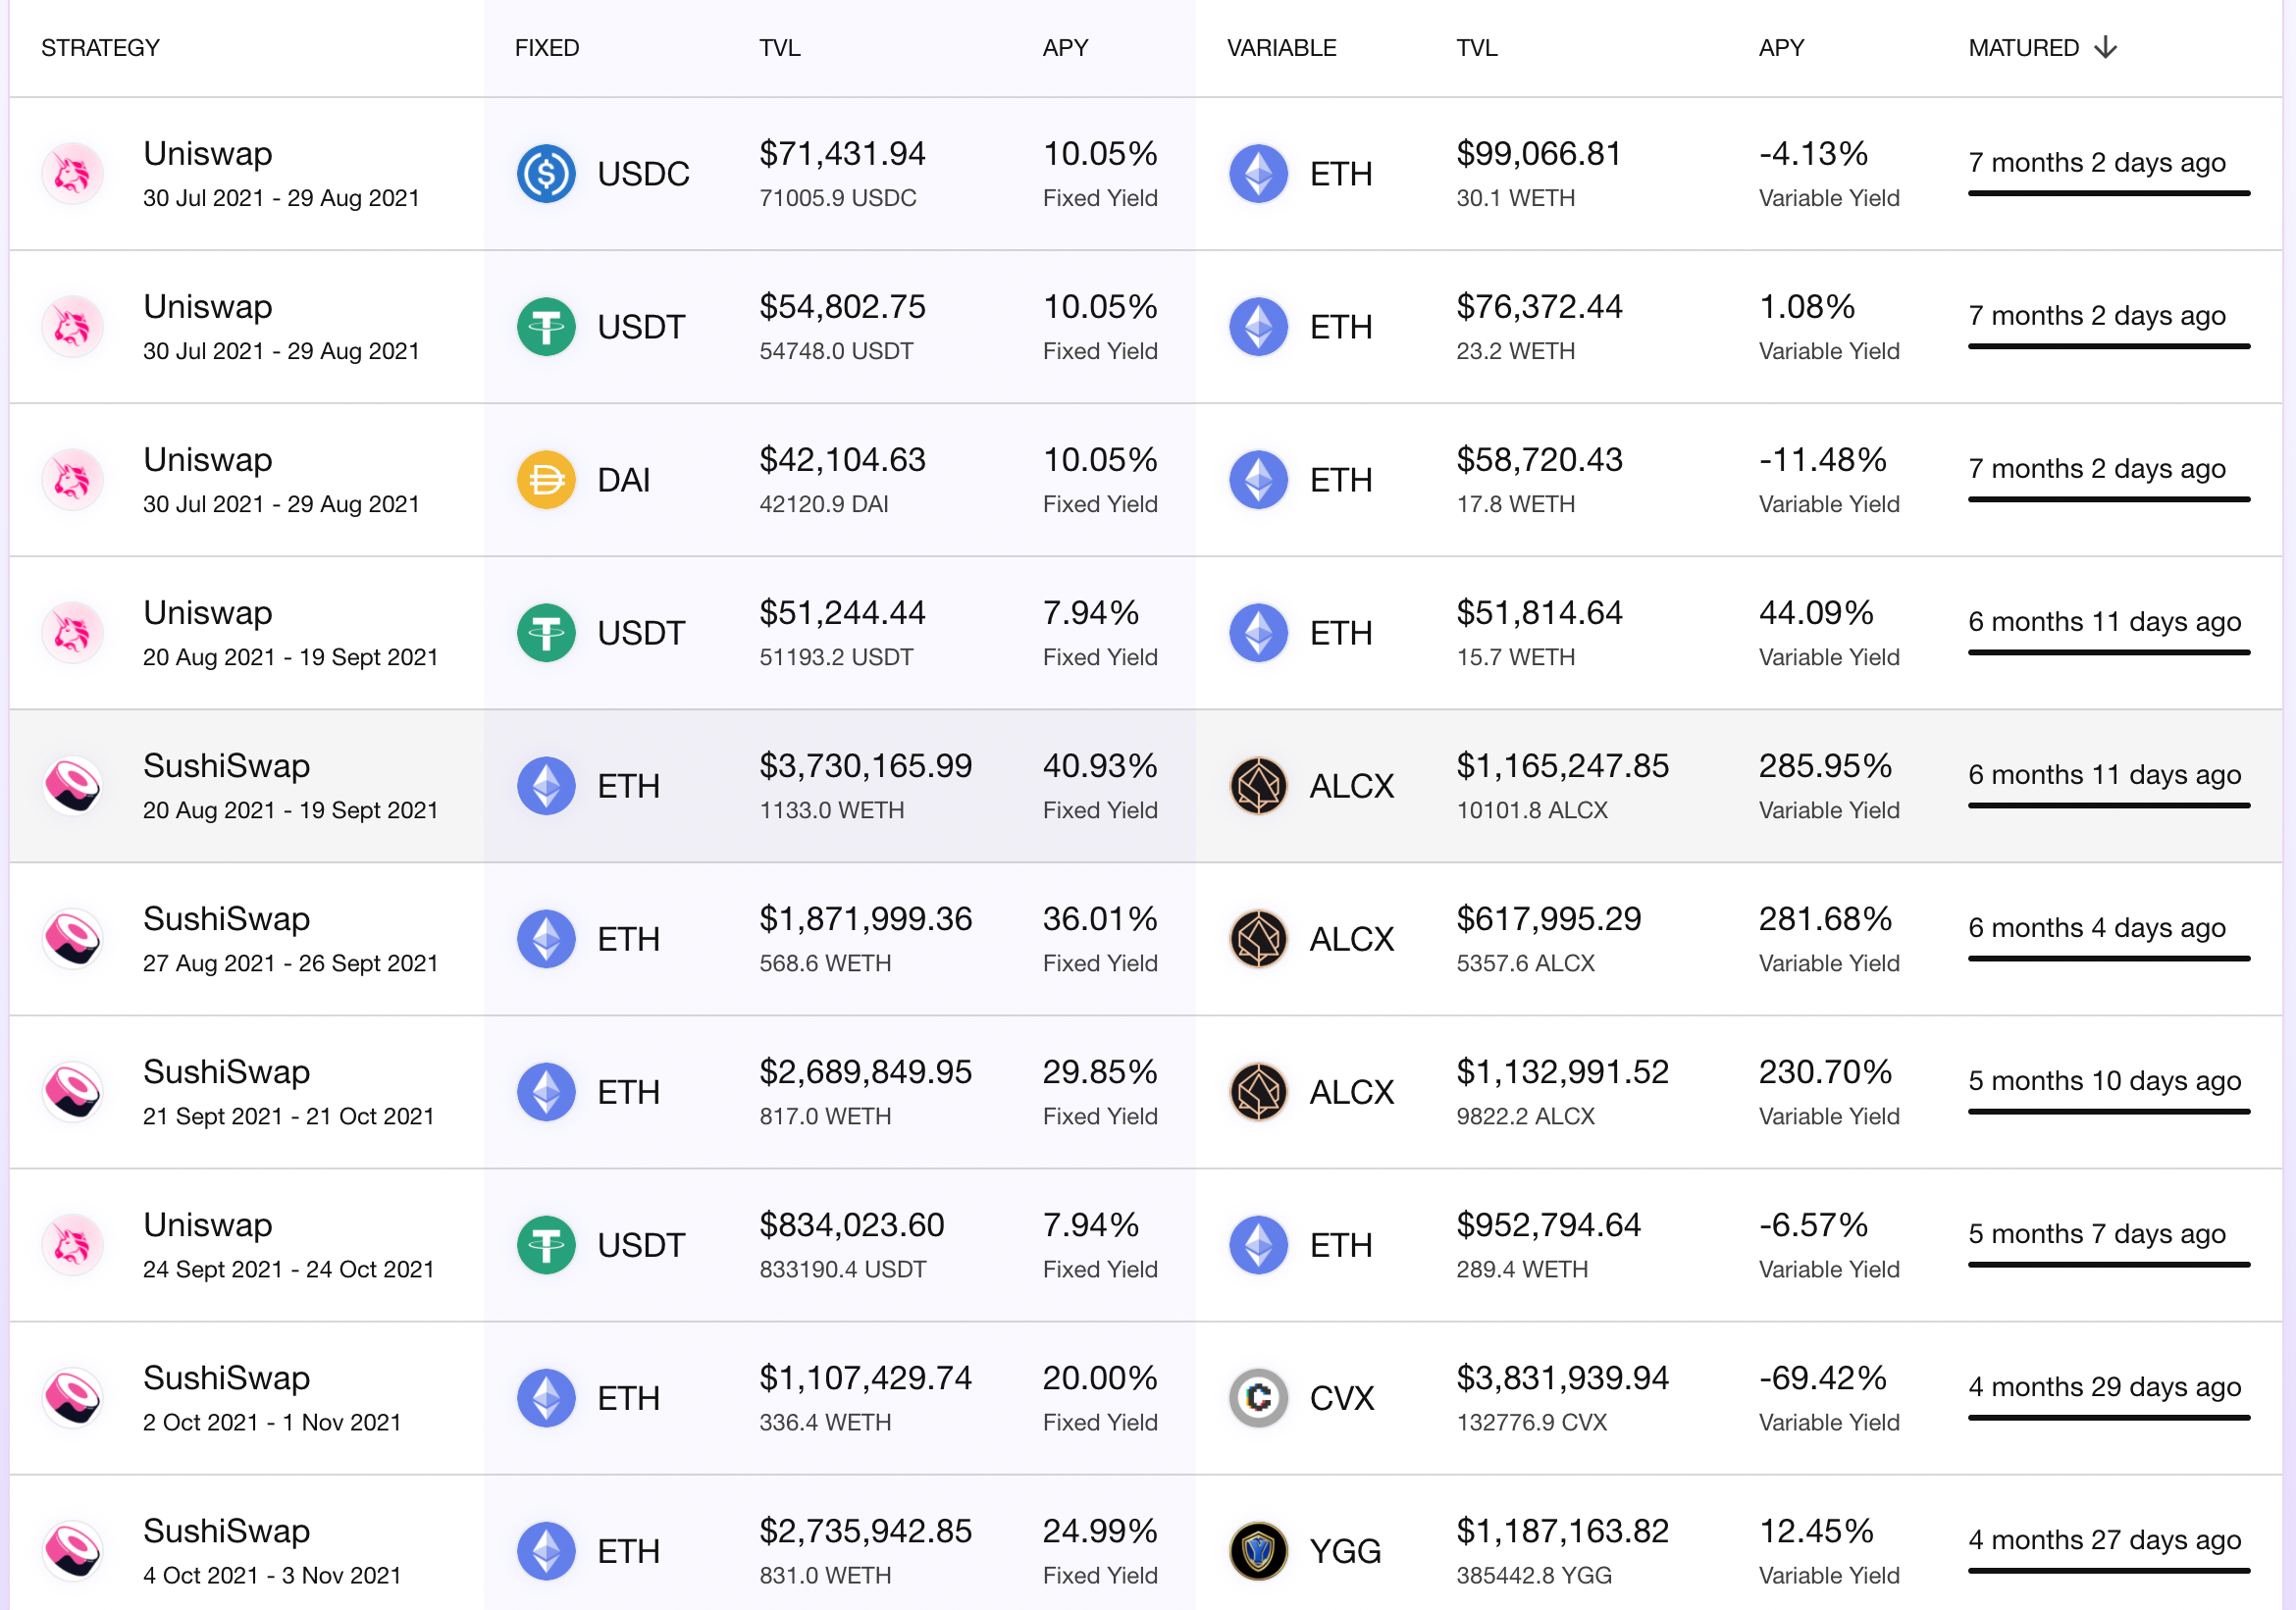Screen dimensions: 2296x1610
Task: Select the $952,794.64 variable TVL cell
Action: [1548, 1245]
